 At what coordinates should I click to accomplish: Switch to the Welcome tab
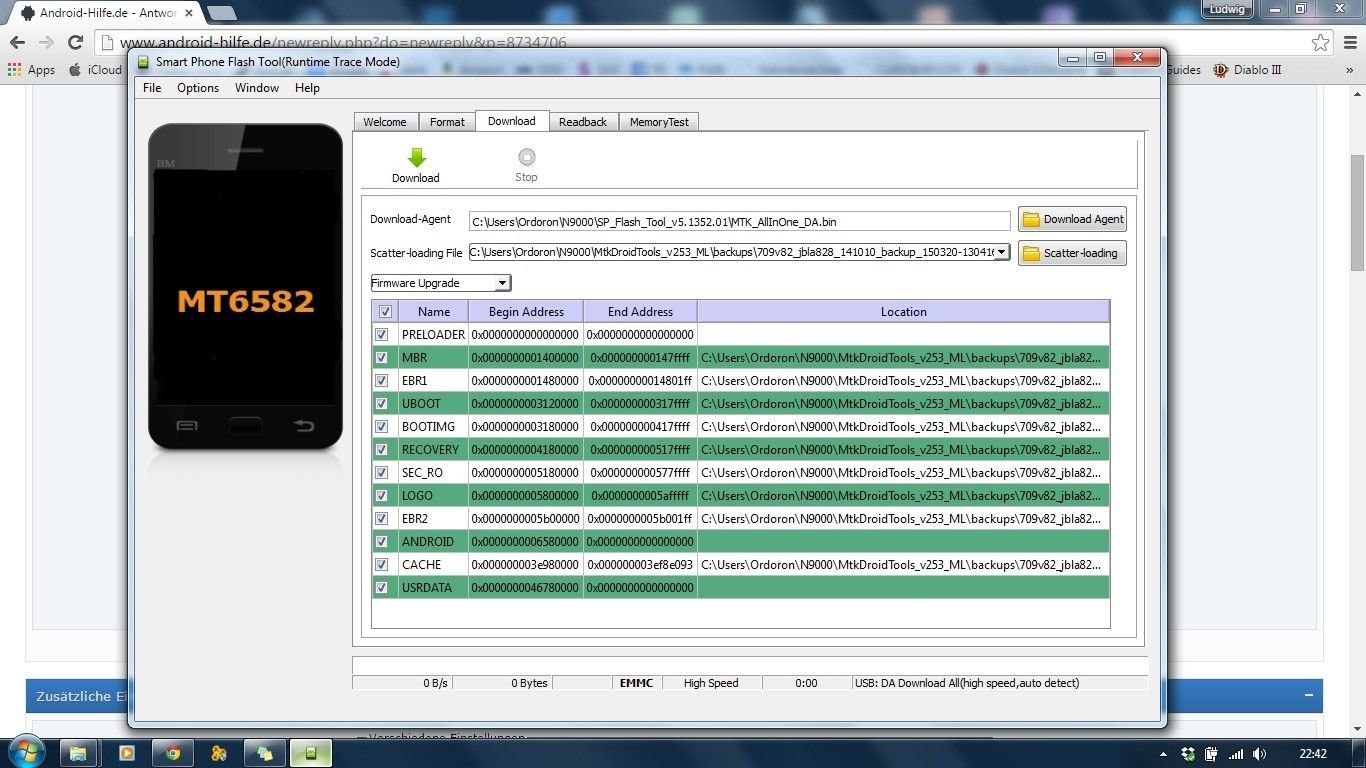click(385, 122)
